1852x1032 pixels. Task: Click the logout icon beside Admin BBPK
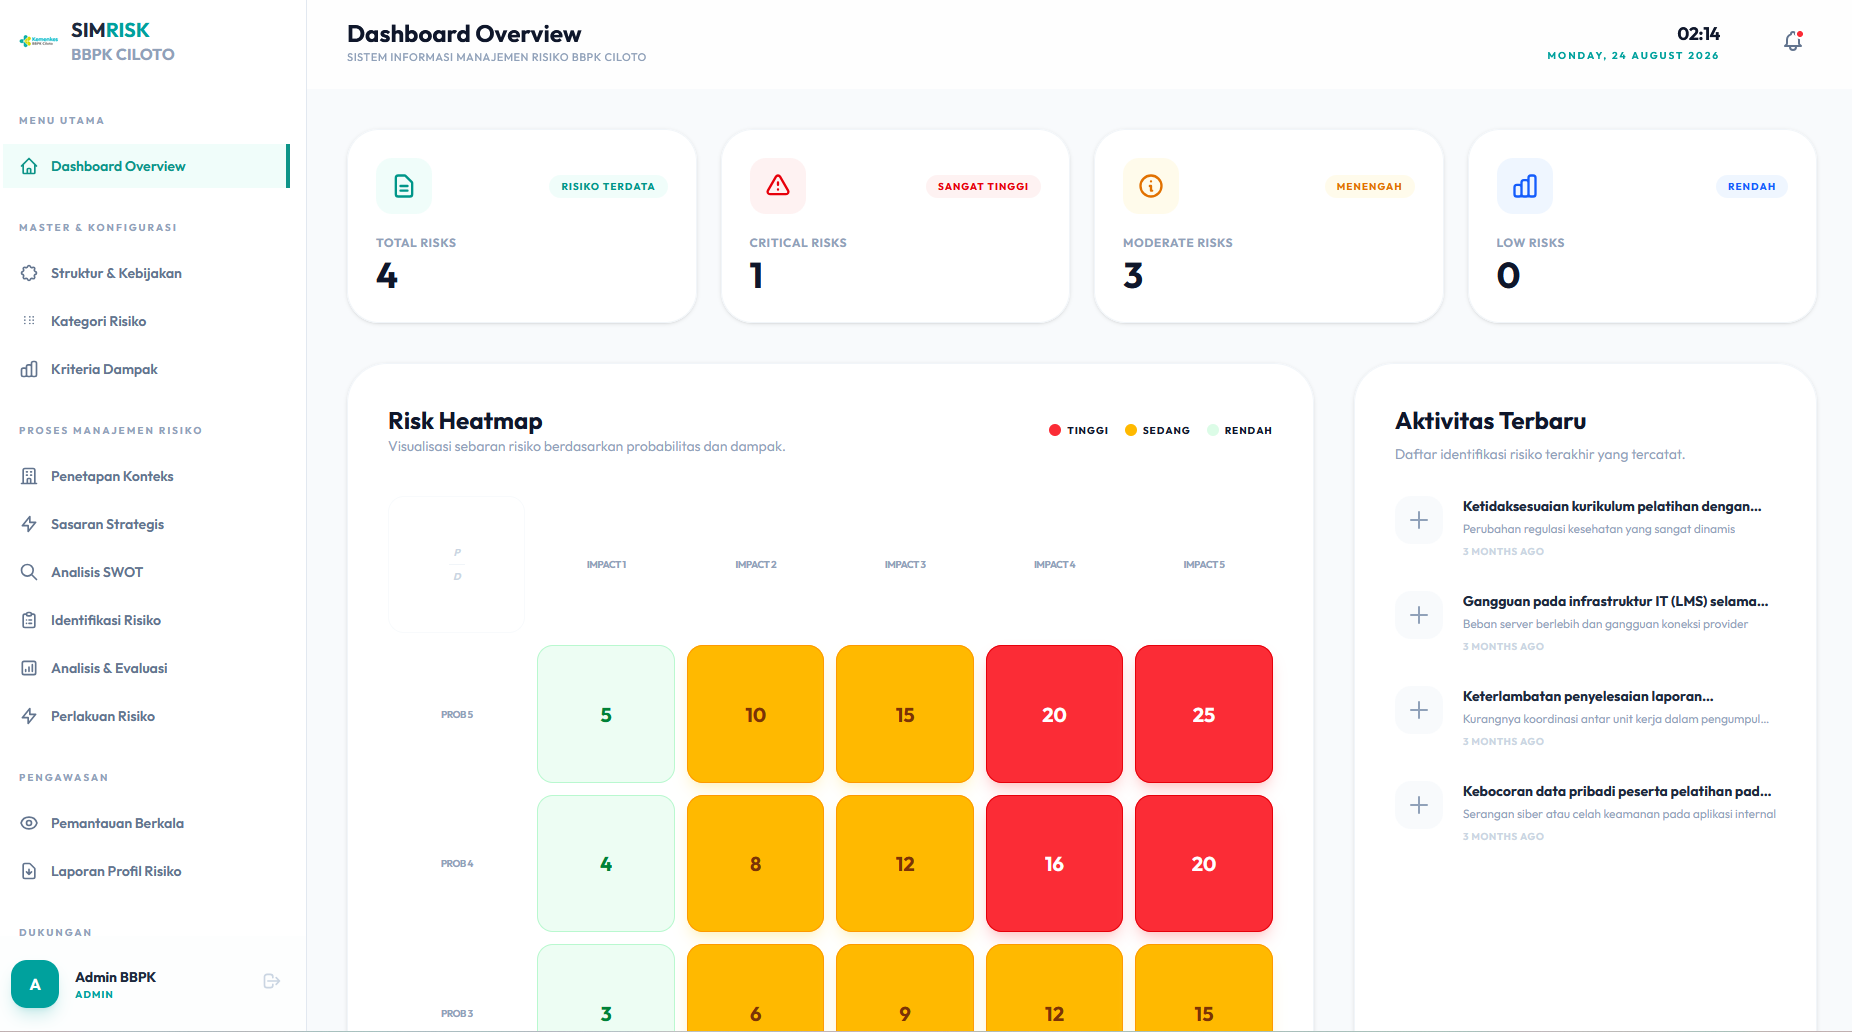coord(271,981)
